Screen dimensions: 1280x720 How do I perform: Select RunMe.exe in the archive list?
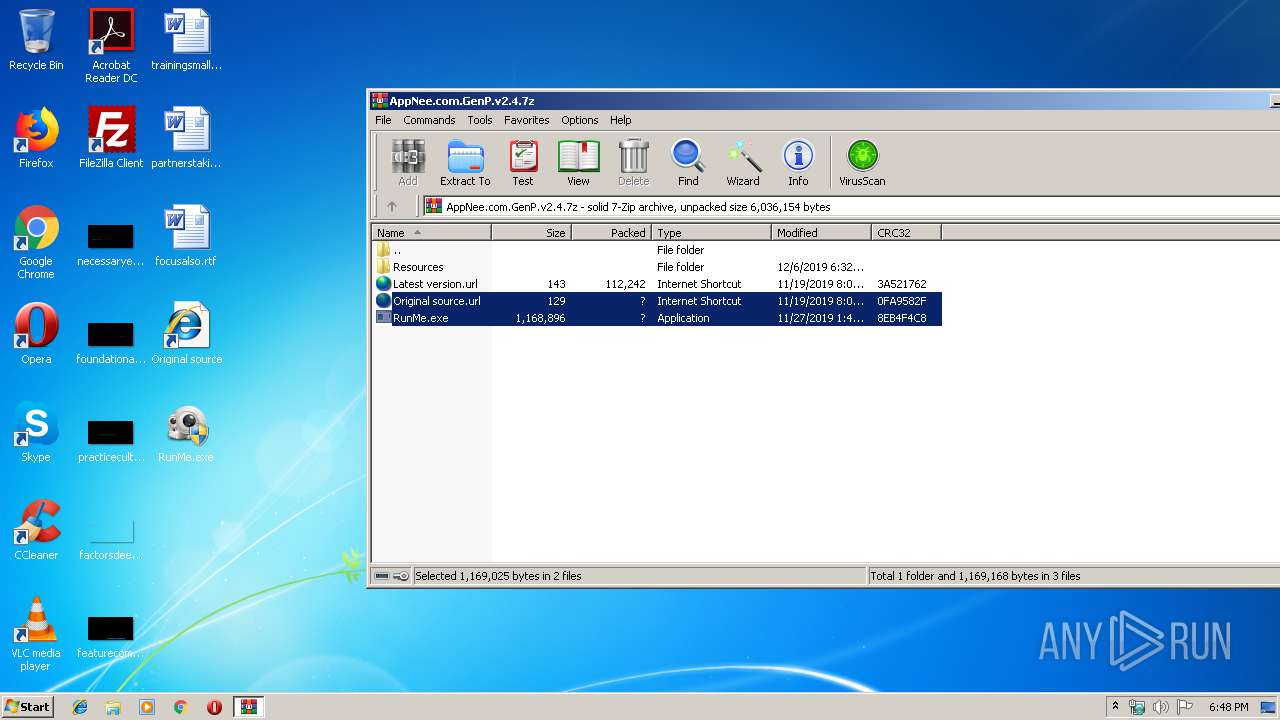click(656, 318)
